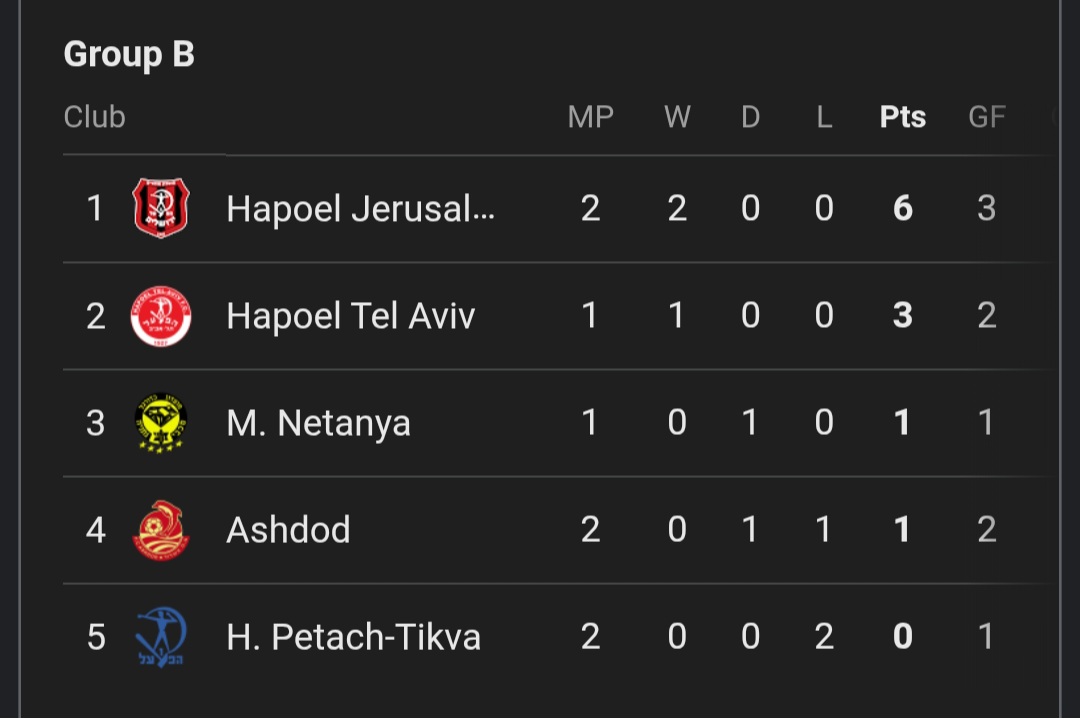
Task: Click Hapoel Jerusalem's 6 points value
Action: (902, 208)
